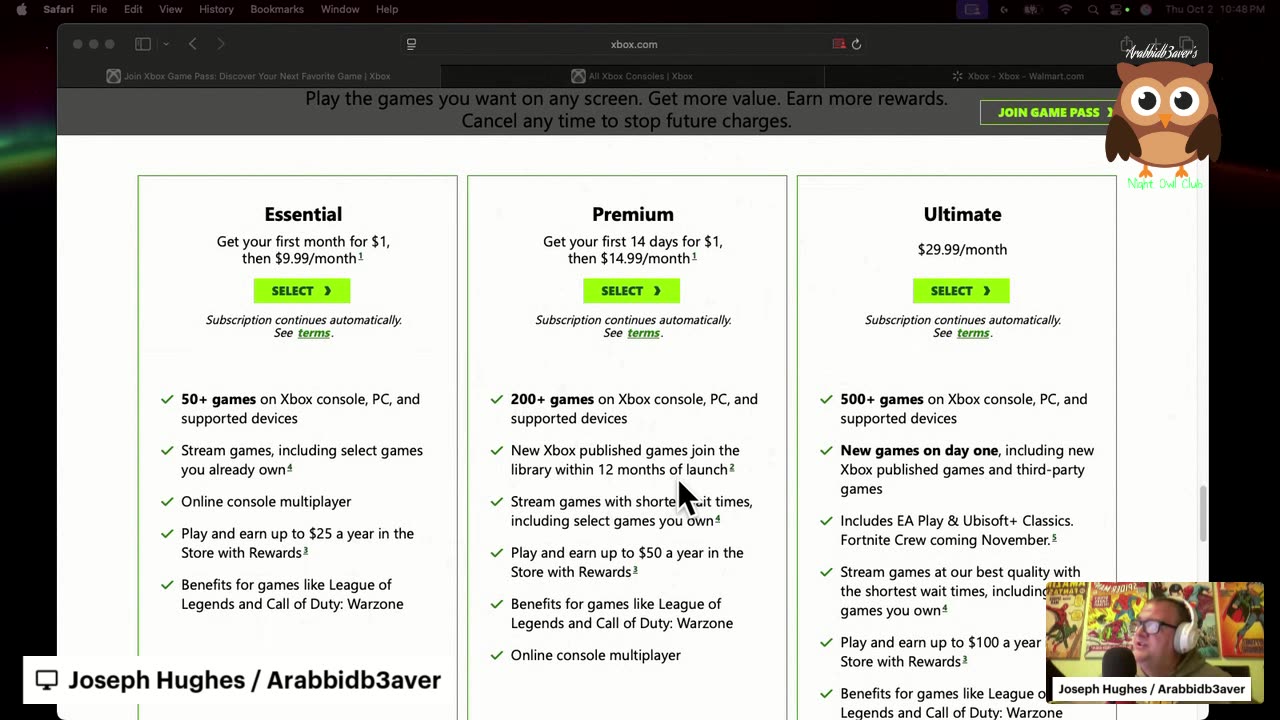This screenshot has width=1280, height=720.
Task: Open the page settings icon in address bar
Action: pyautogui.click(x=411, y=44)
